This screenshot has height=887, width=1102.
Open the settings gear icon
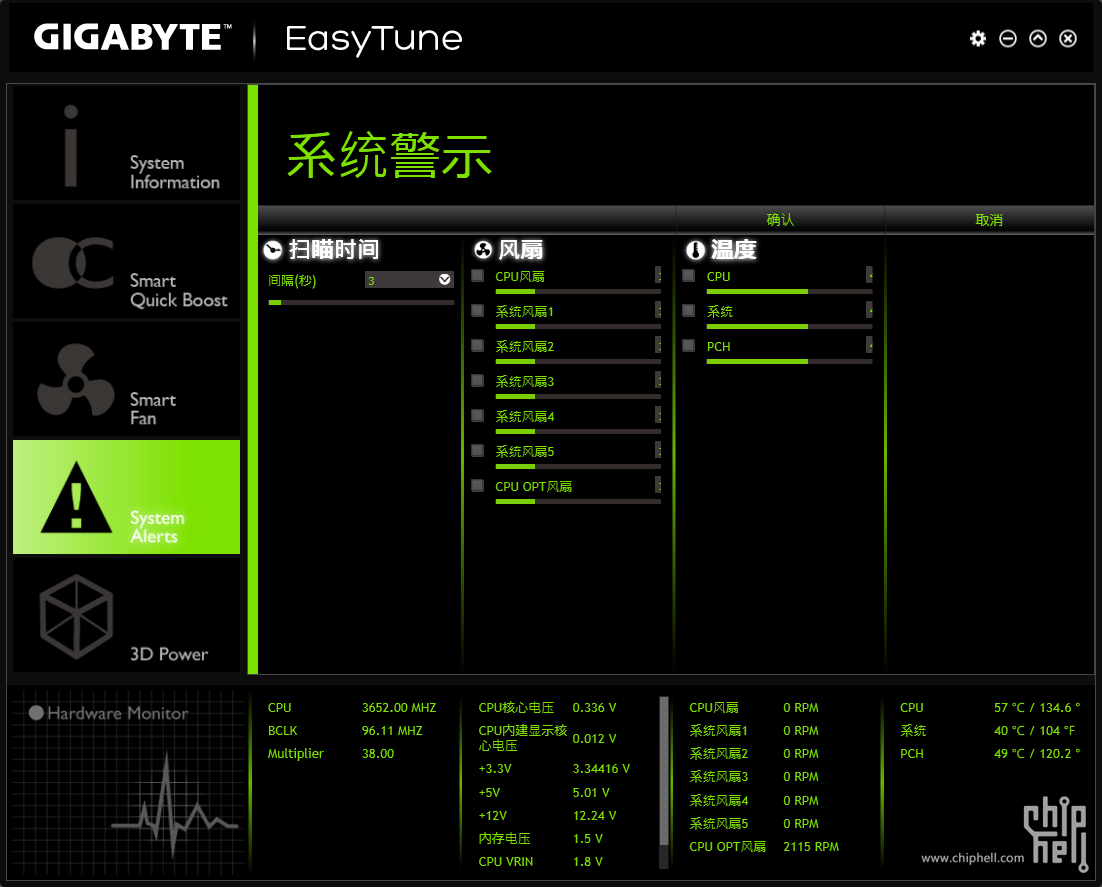coord(978,39)
